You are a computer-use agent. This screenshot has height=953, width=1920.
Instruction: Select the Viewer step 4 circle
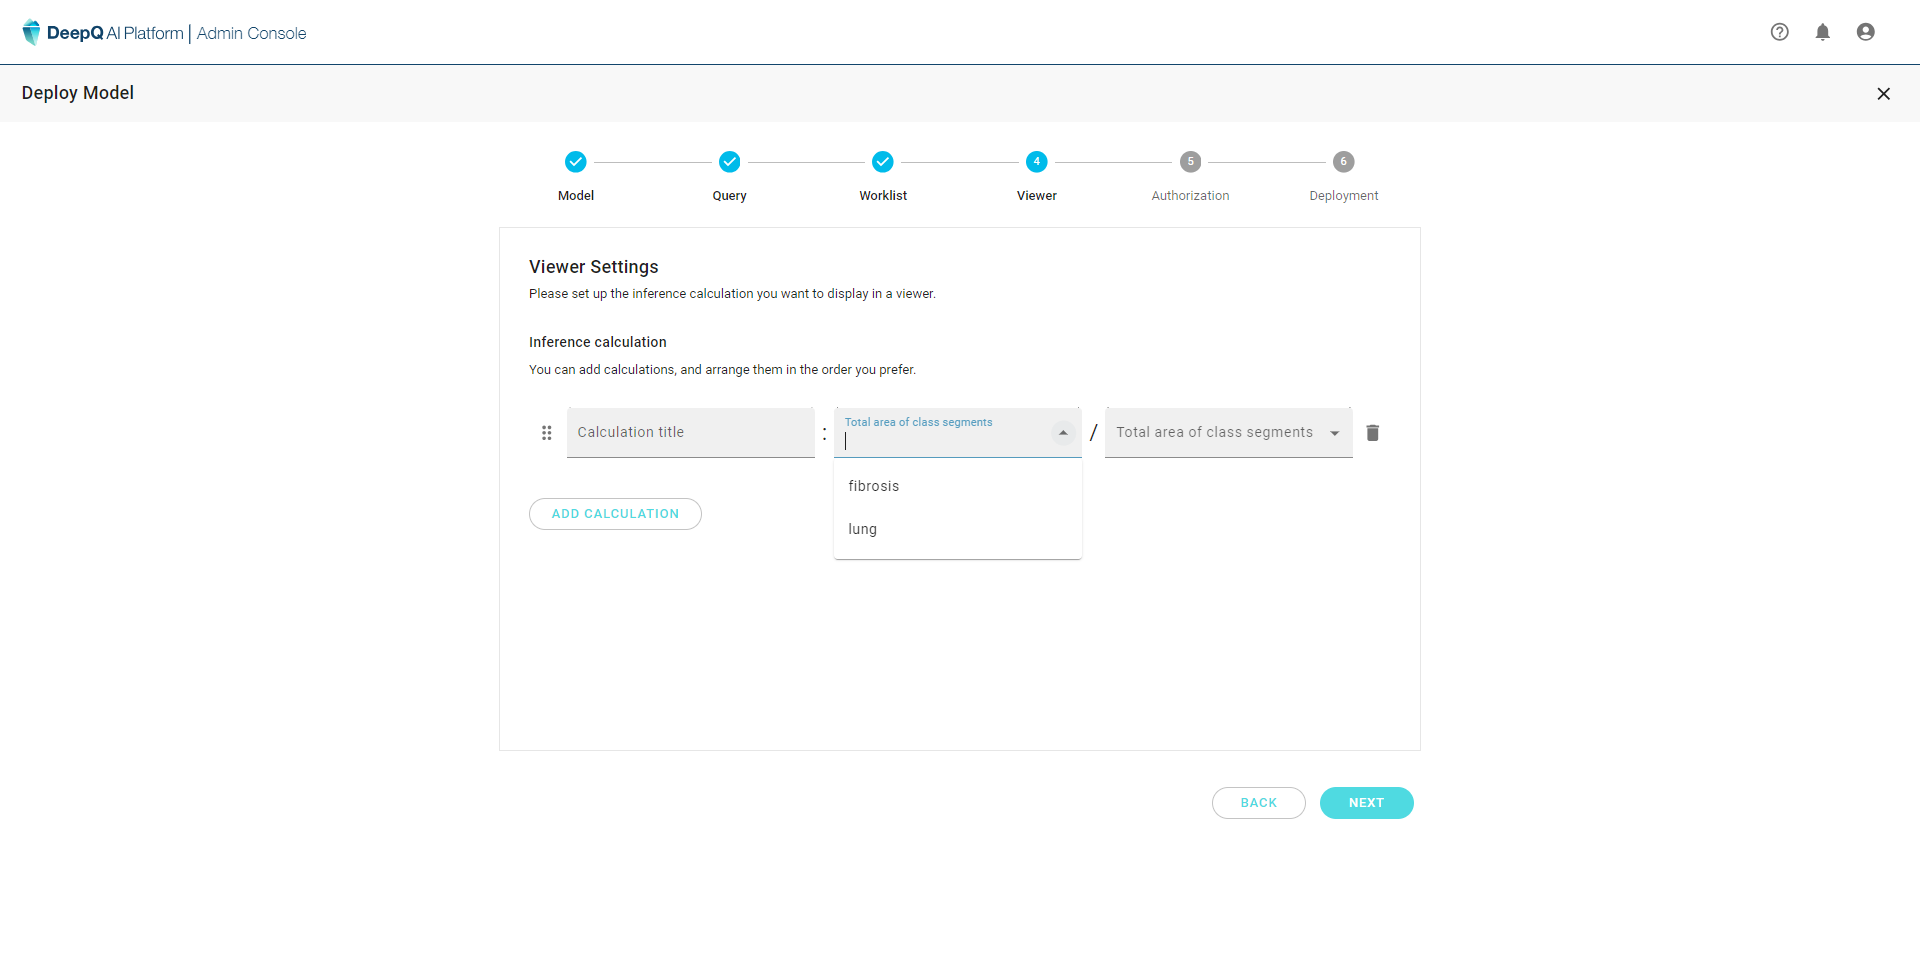(1036, 162)
